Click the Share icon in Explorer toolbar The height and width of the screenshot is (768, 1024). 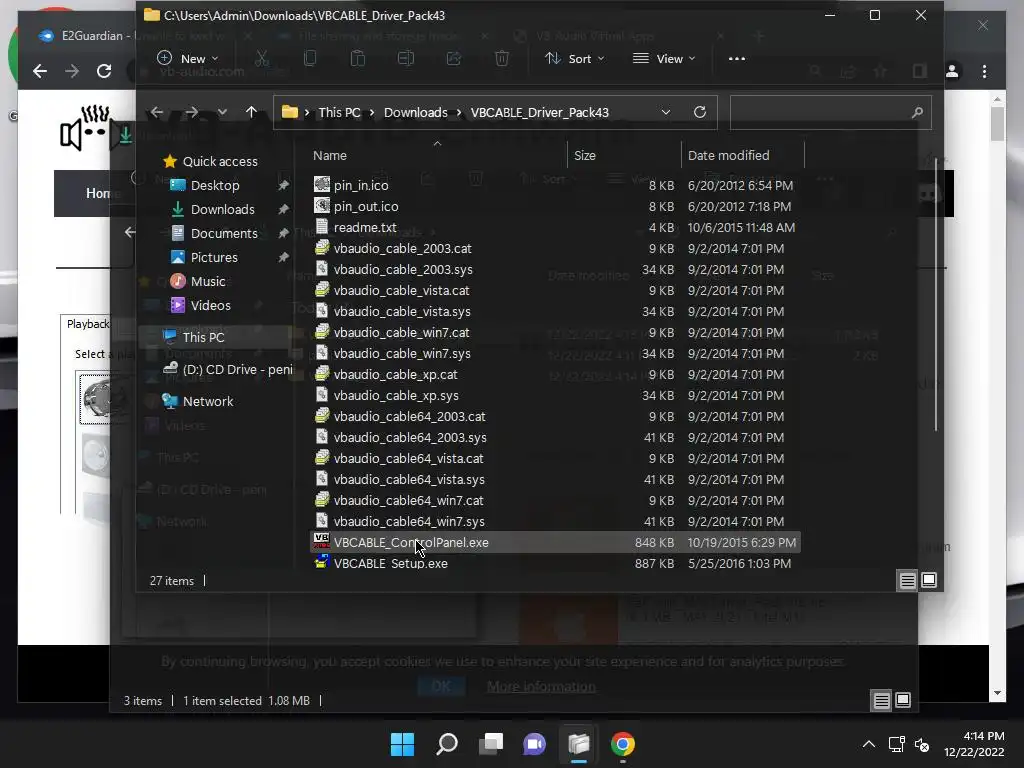454,59
